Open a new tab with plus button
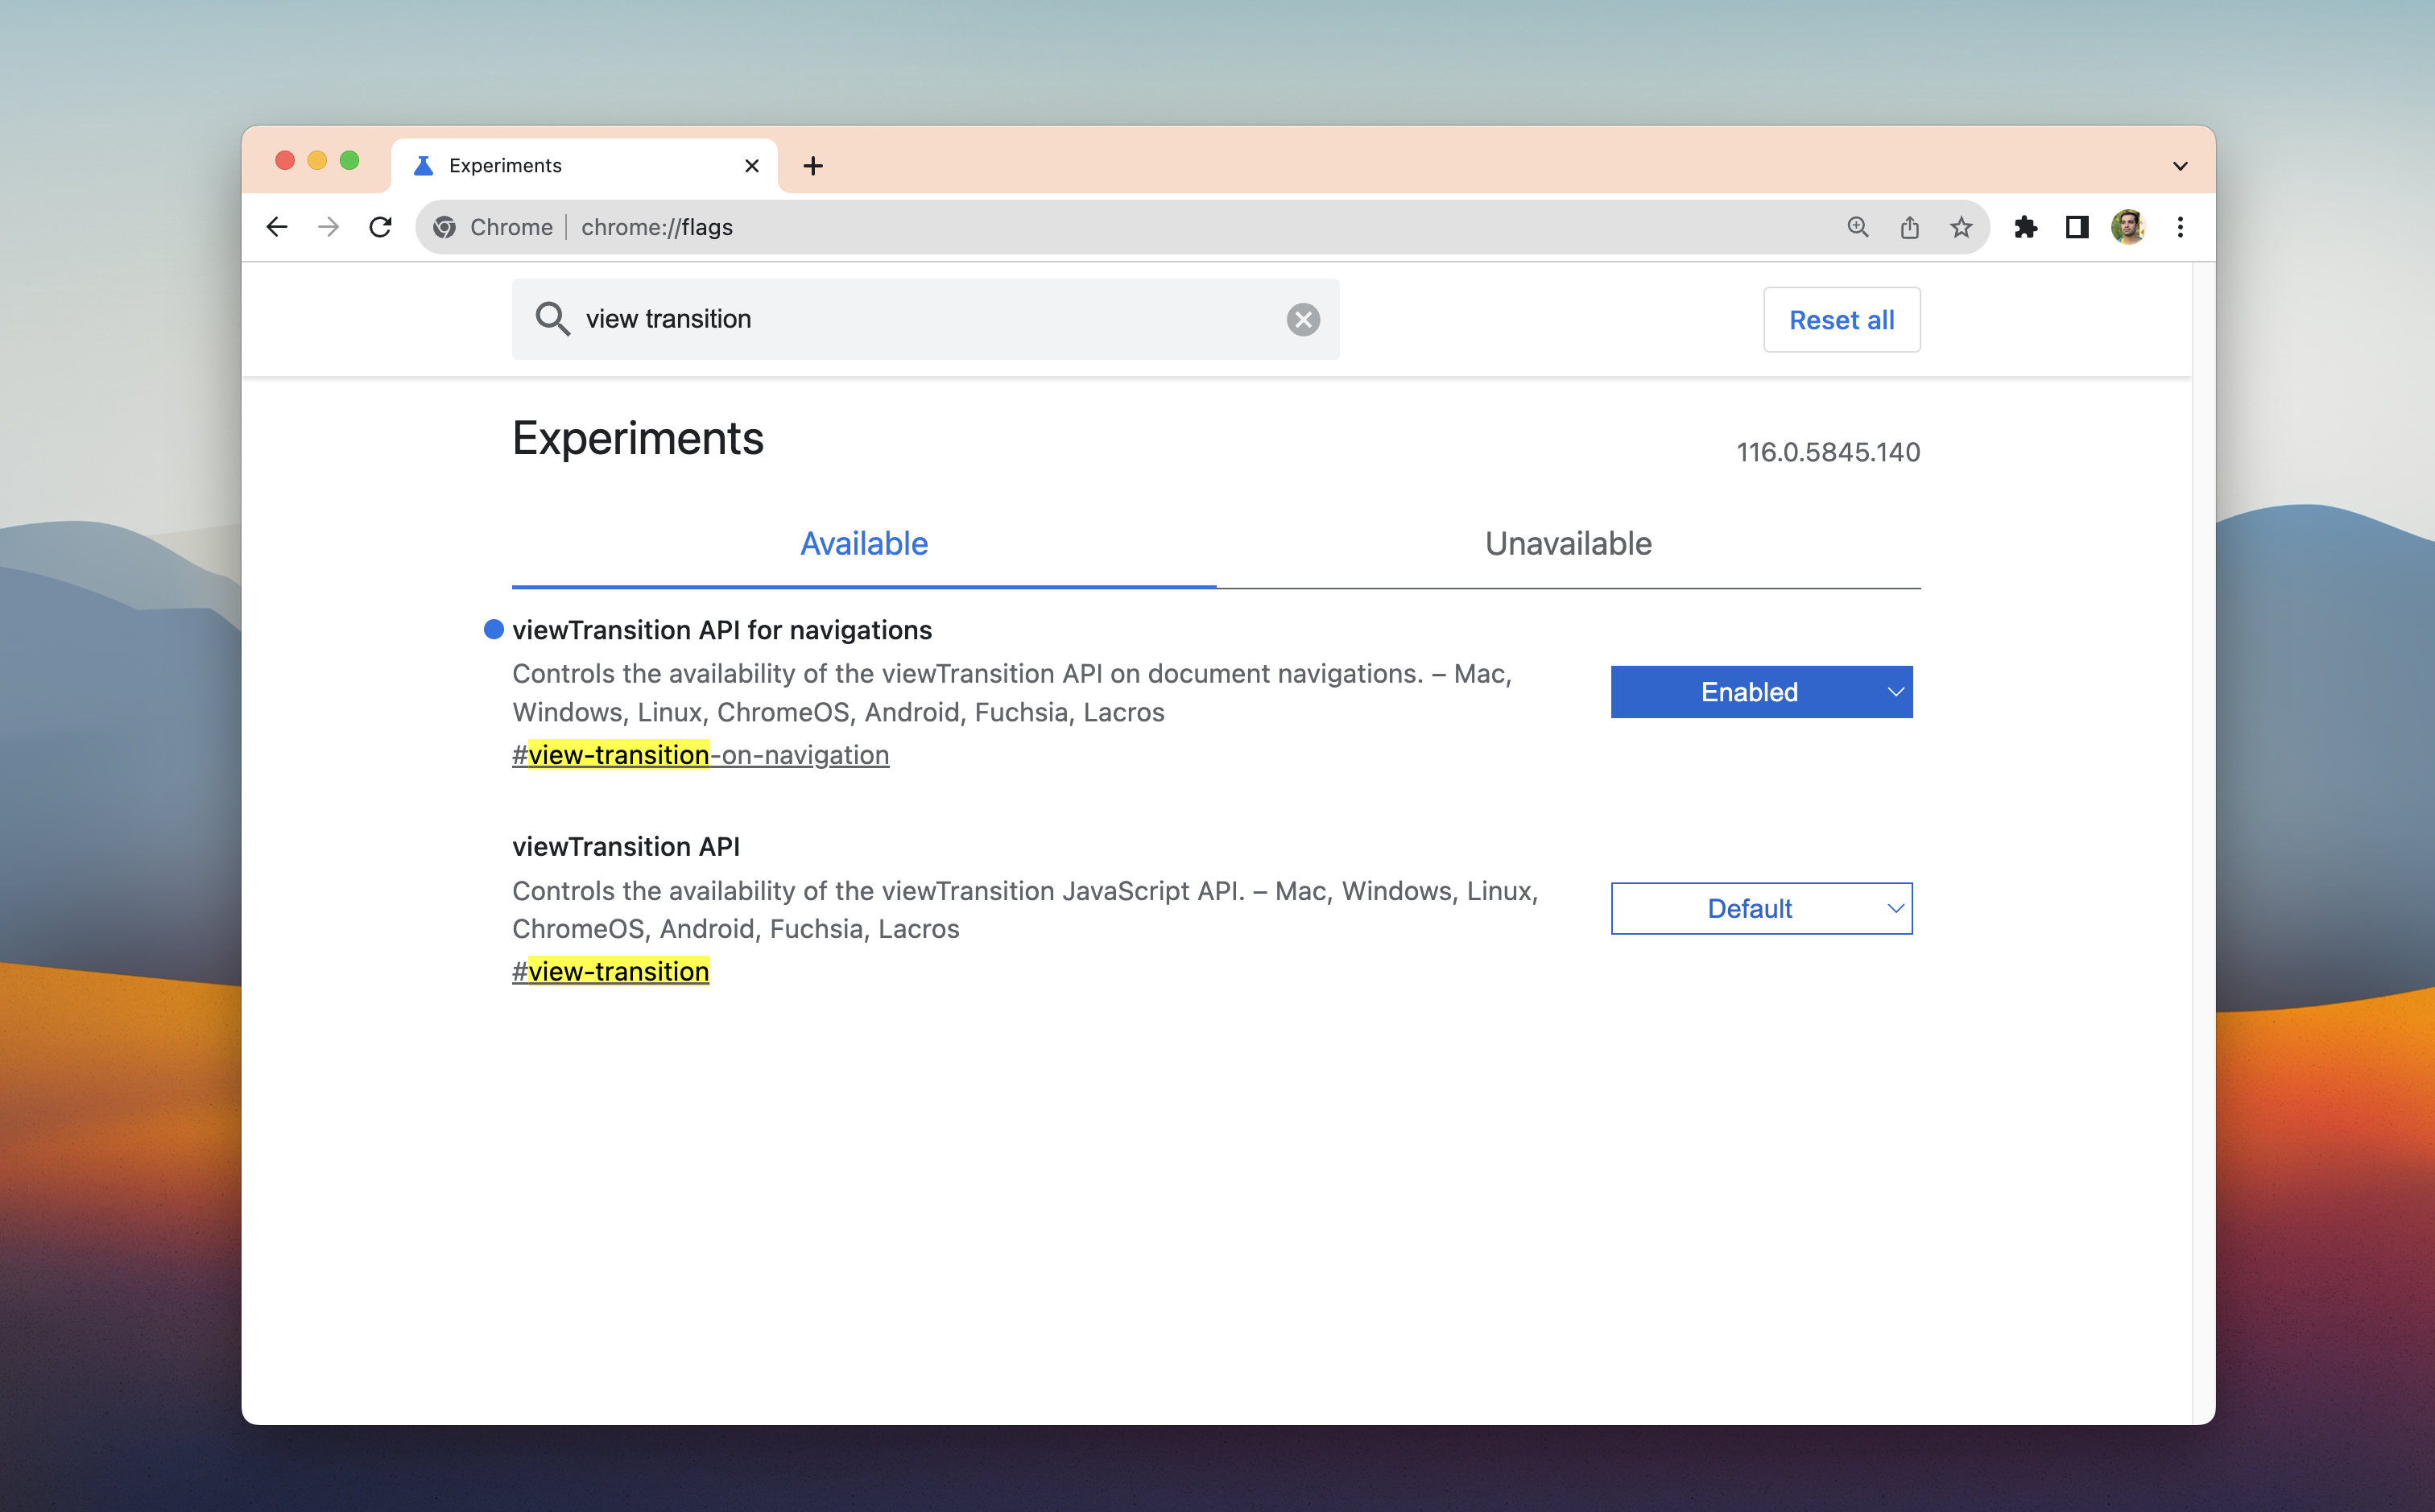The width and height of the screenshot is (2435, 1512). pos(813,166)
